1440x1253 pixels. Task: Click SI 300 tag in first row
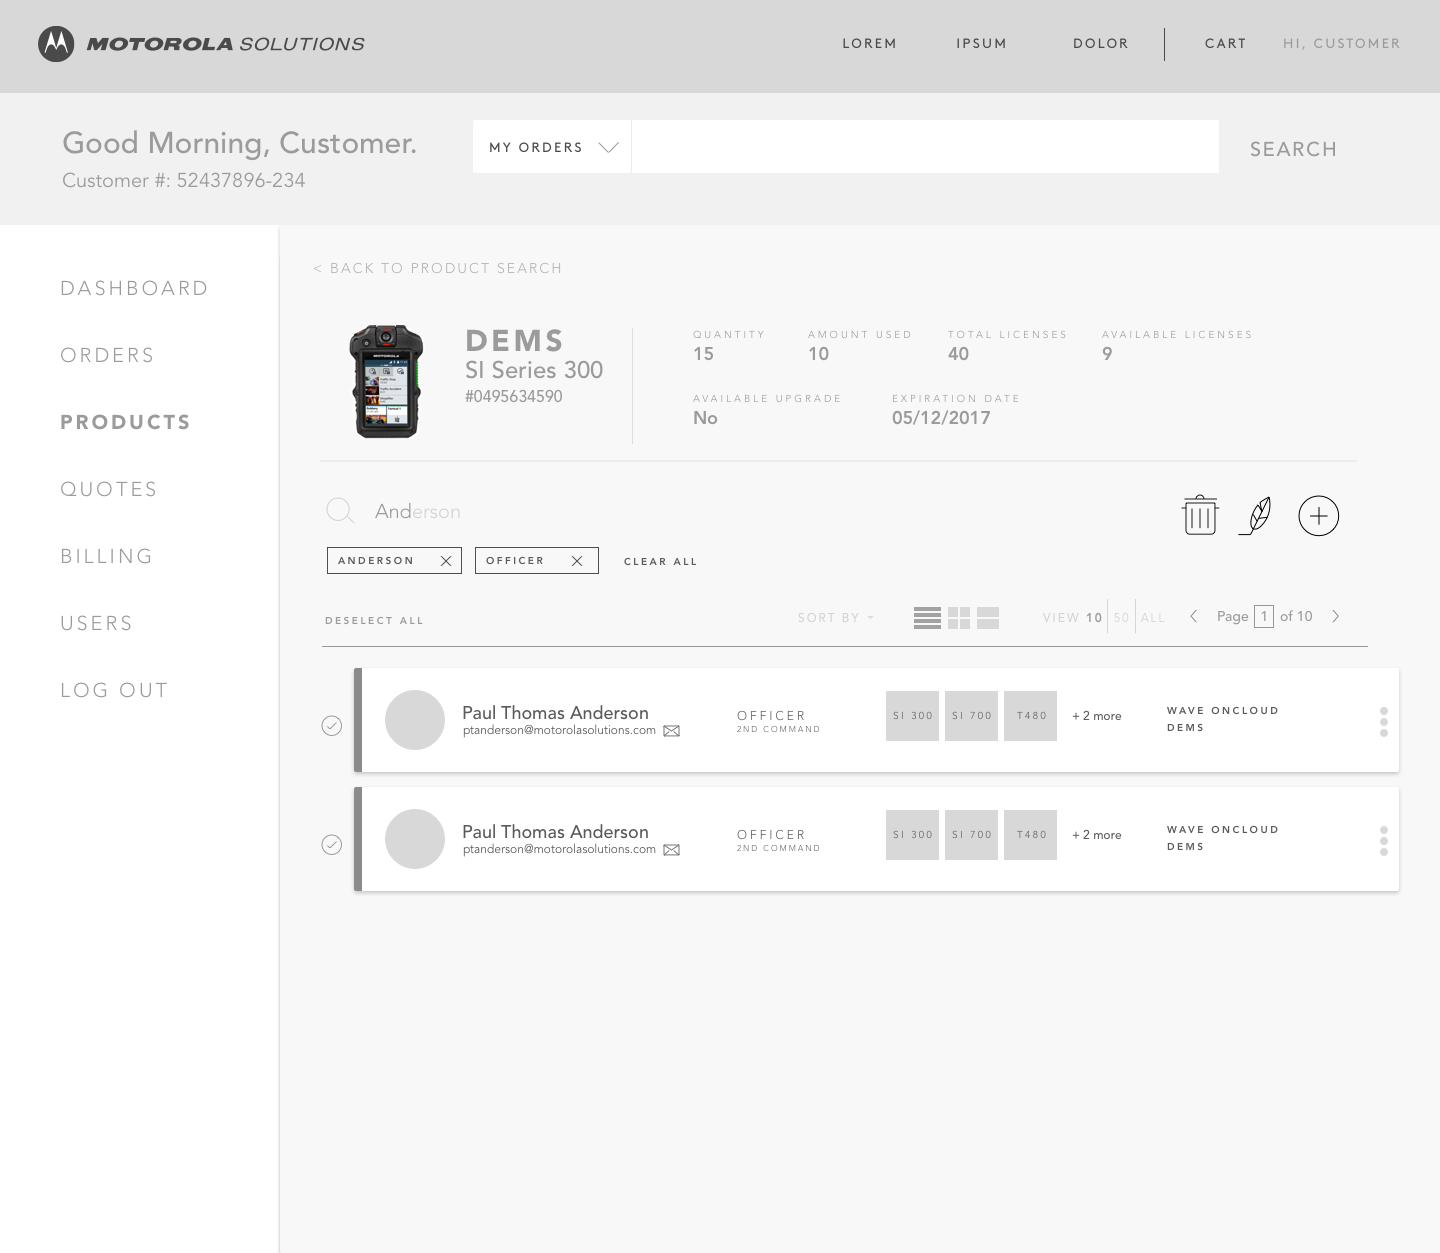click(912, 716)
